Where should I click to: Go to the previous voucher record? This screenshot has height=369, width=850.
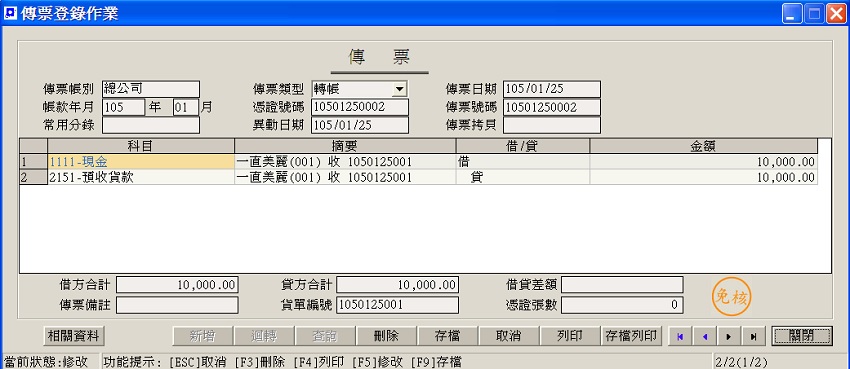[705, 336]
